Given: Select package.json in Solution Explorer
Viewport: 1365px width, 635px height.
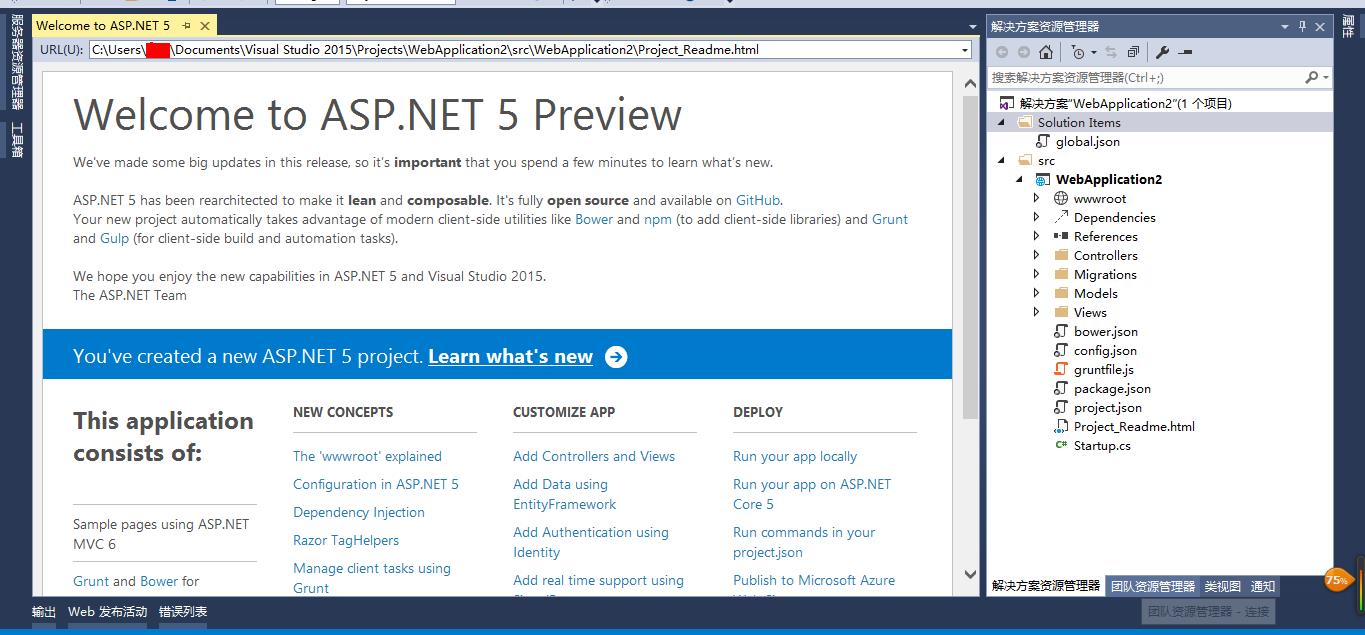Looking at the screenshot, I should click(x=1112, y=388).
